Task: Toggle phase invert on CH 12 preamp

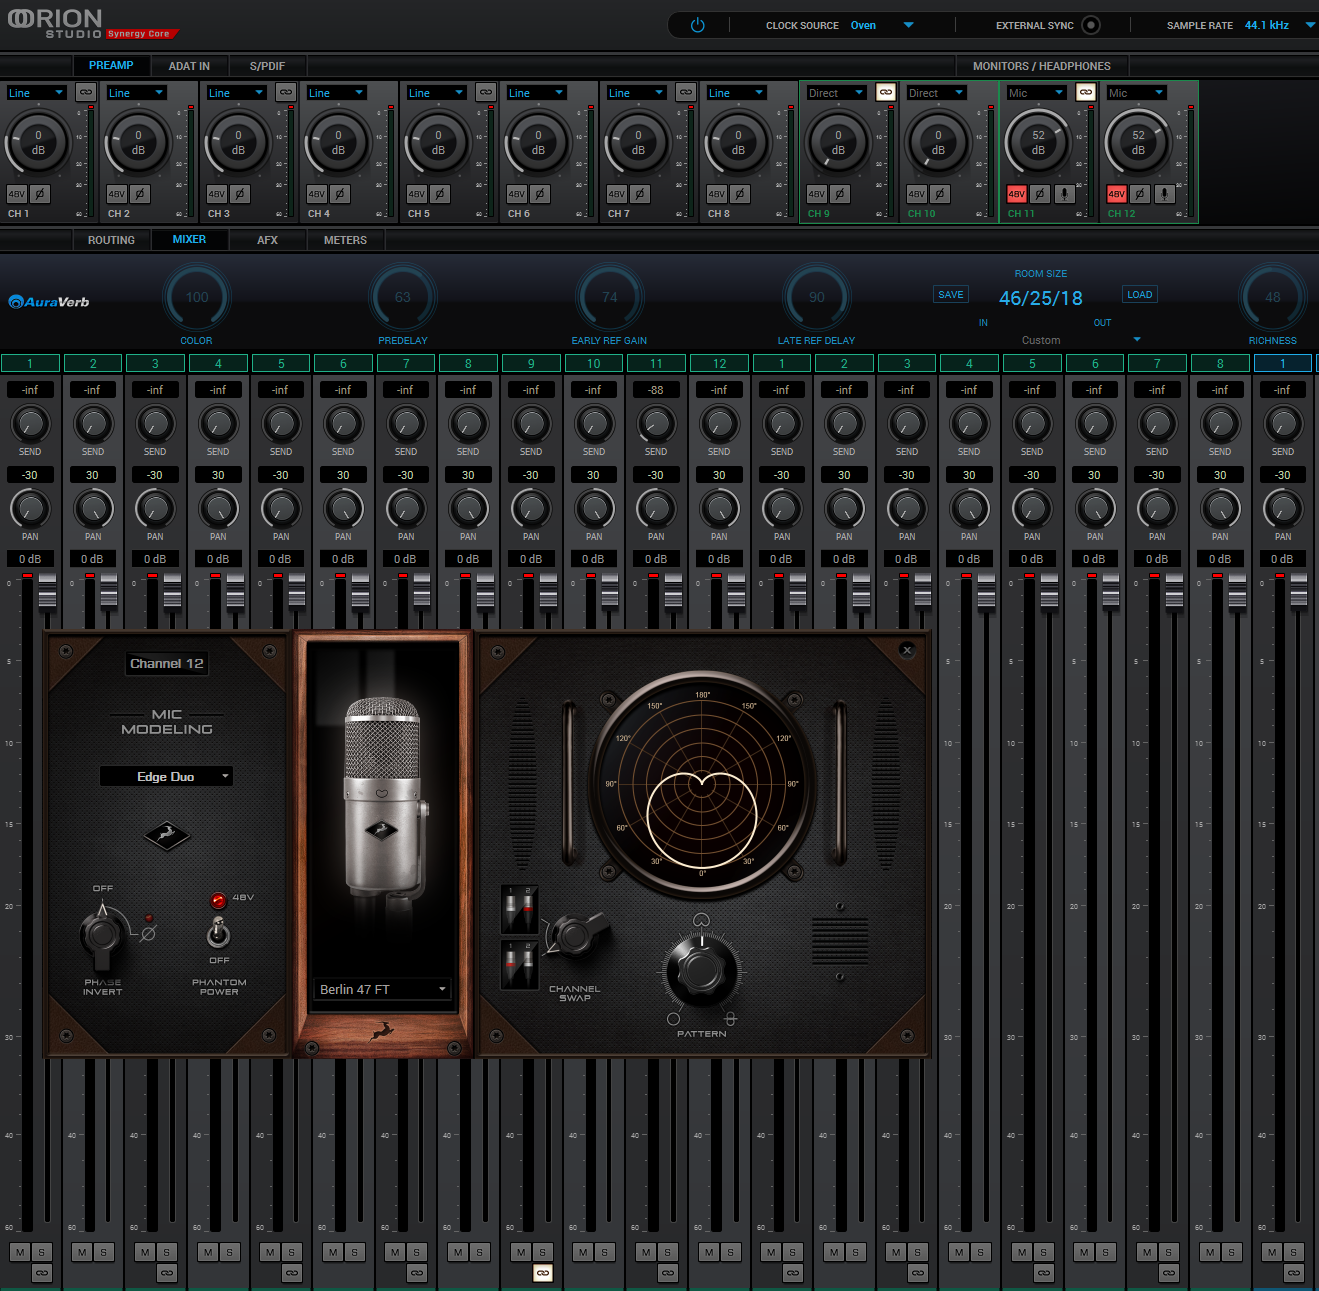Action: [x=1140, y=194]
